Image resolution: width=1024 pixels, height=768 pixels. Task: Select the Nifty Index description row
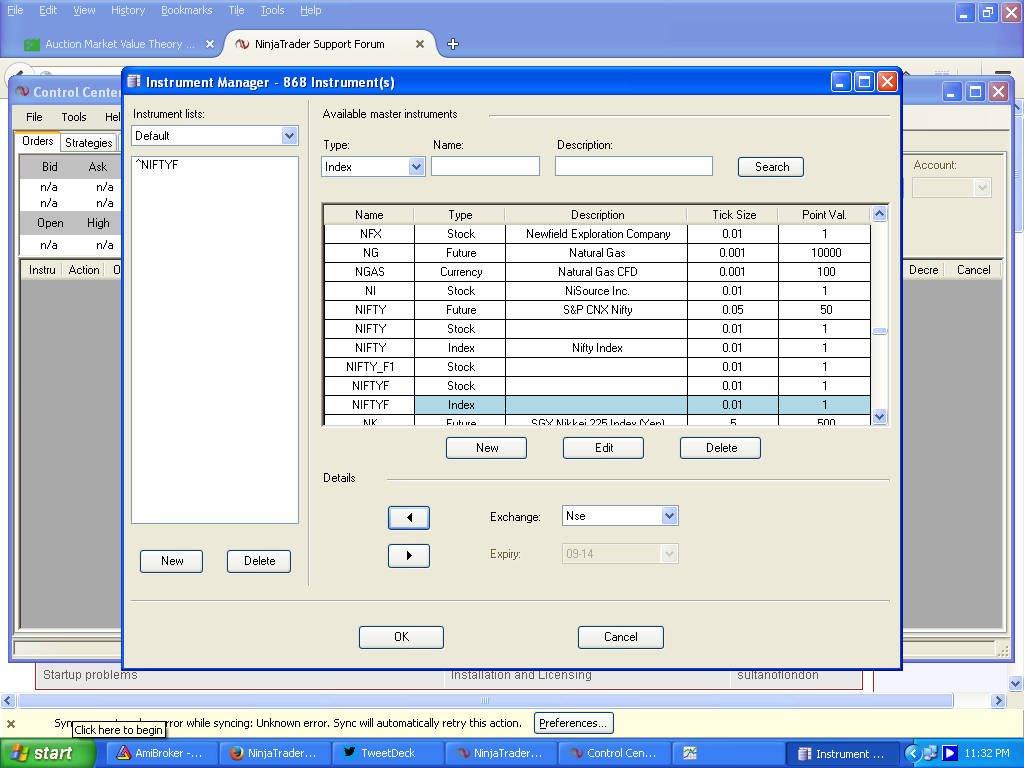pos(597,348)
